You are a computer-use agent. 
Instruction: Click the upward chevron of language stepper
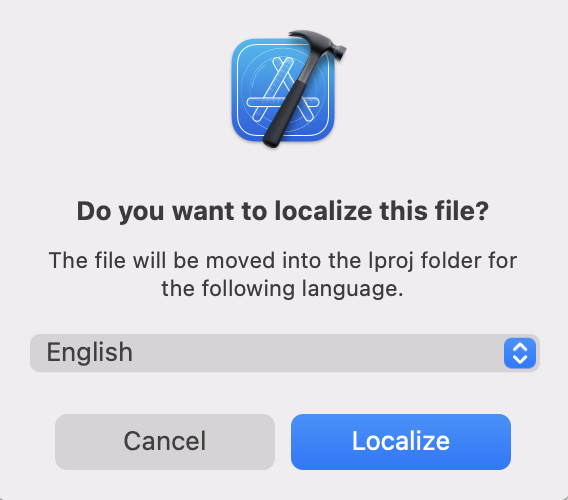(x=520, y=347)
